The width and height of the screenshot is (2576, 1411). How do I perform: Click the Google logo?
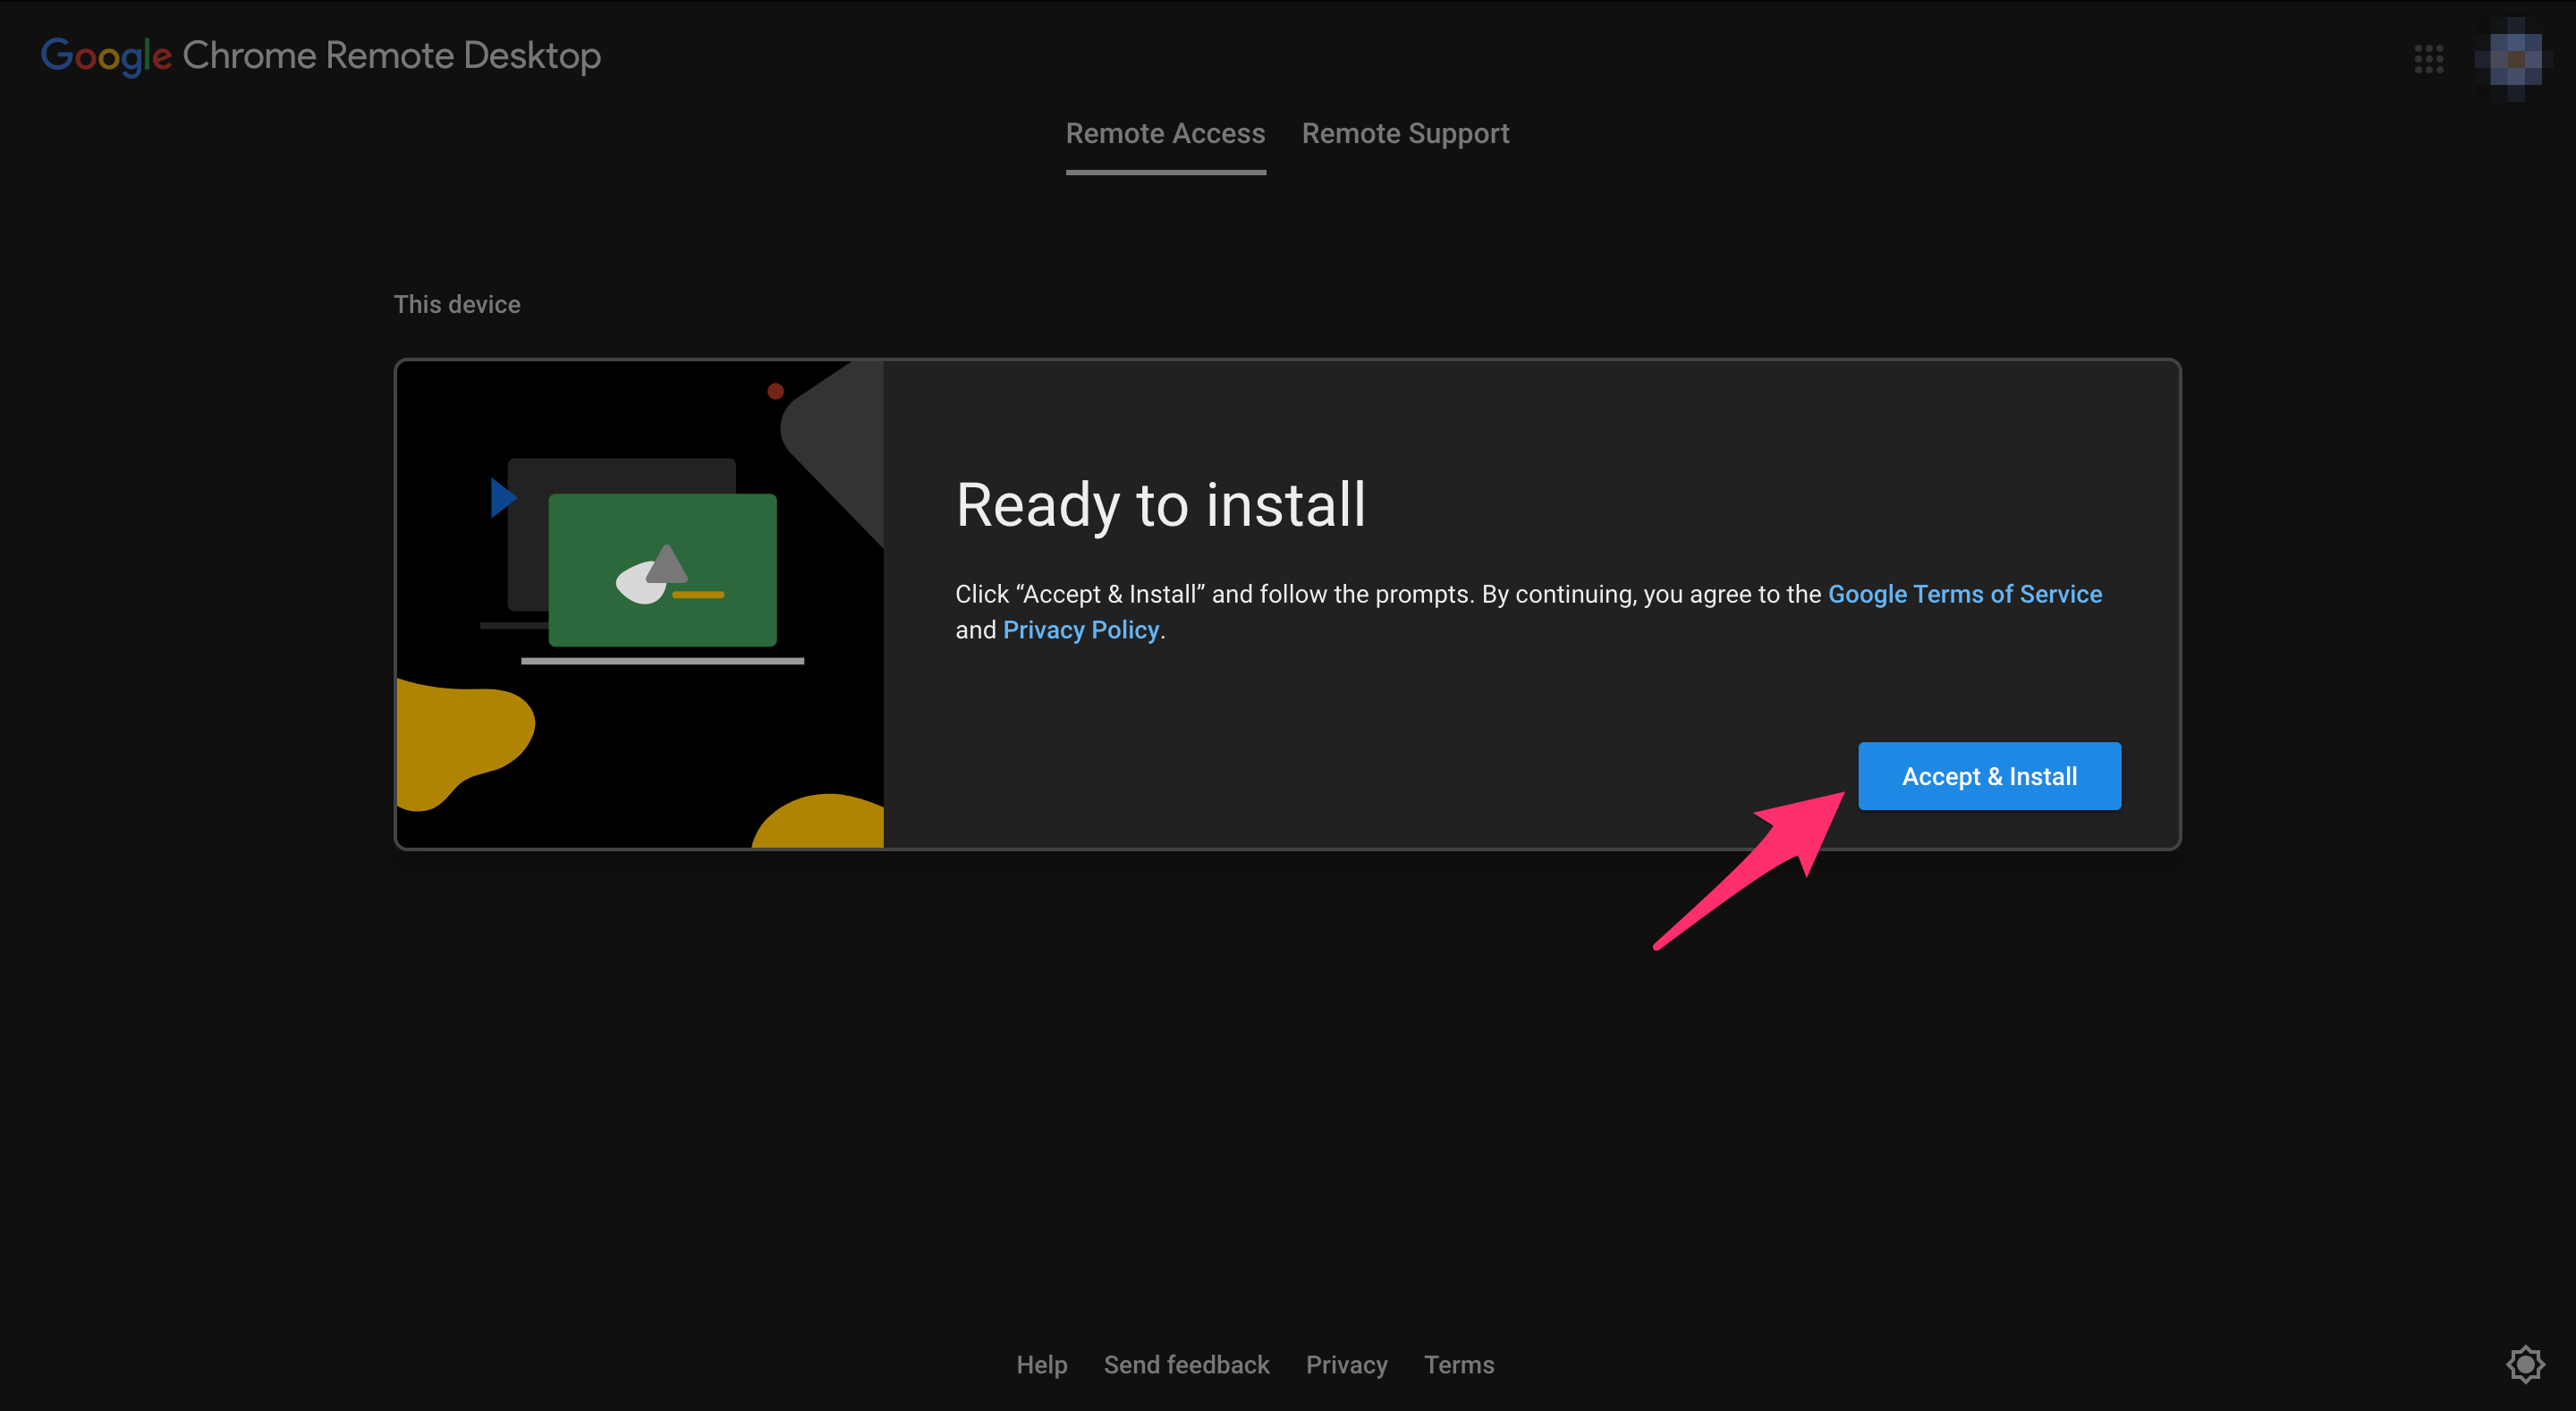click(106, 56)
